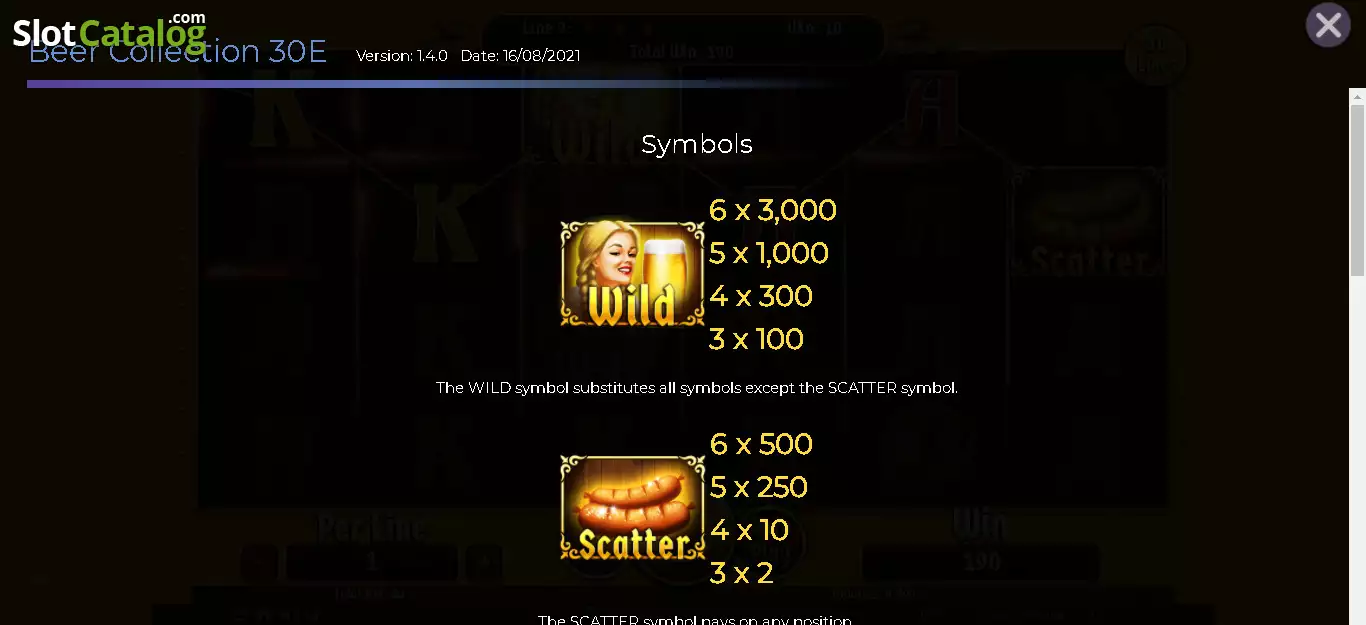Select the Wild 5 x 1,000 payout line
Image resolution: width=1366 pixels, height=625 pixels.
pos(768,253)
